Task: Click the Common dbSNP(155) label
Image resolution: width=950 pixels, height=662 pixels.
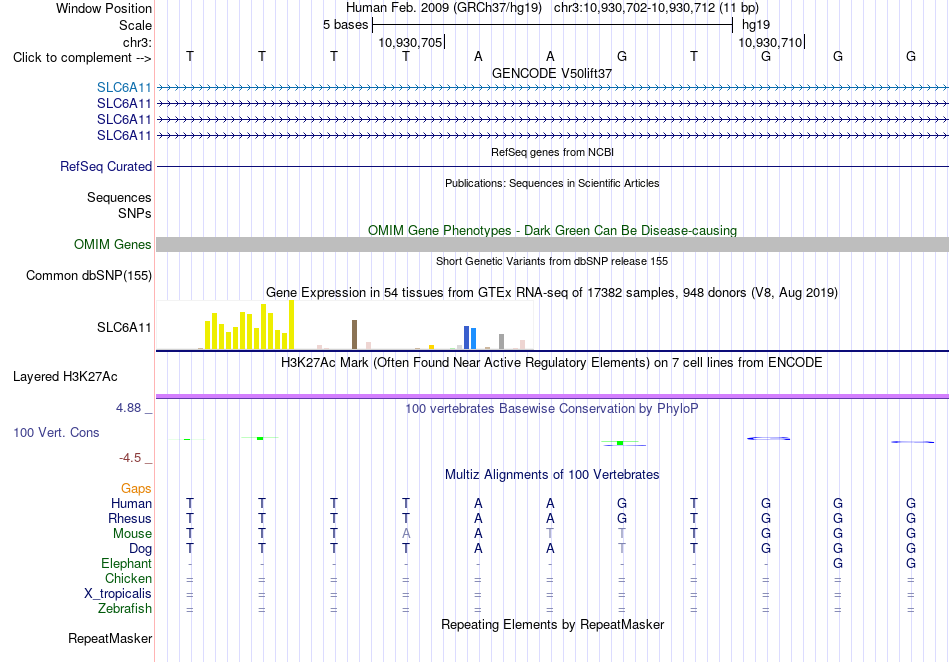Action: tap(89, 276)
